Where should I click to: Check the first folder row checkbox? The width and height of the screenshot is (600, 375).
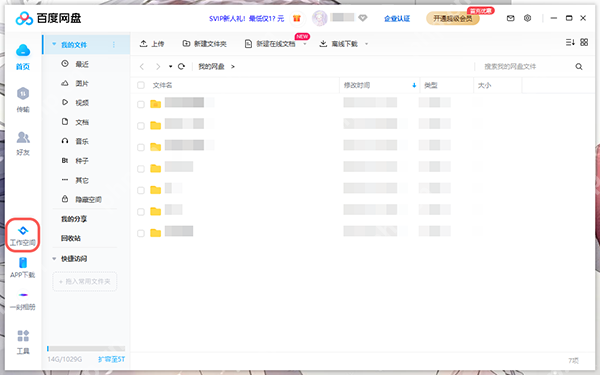pyautogui.click(x=141, y=104)
